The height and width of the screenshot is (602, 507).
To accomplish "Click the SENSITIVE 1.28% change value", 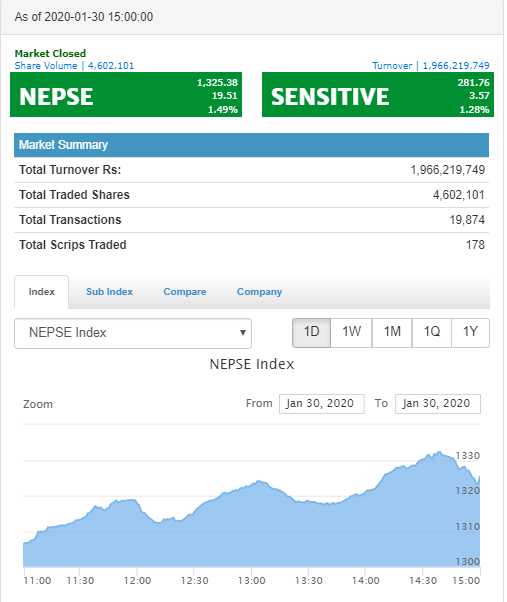I will point(474,110).
